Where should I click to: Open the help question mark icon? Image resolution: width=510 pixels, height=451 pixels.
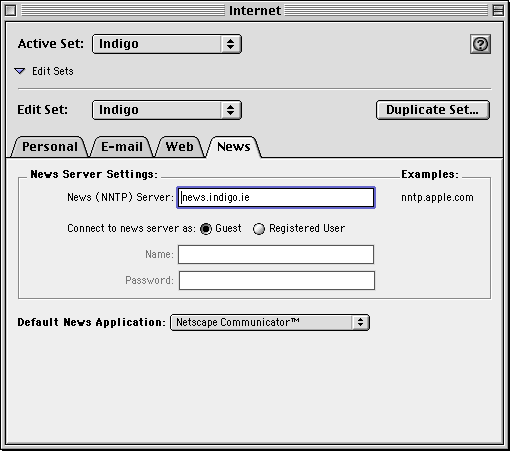tap(480, 44)
